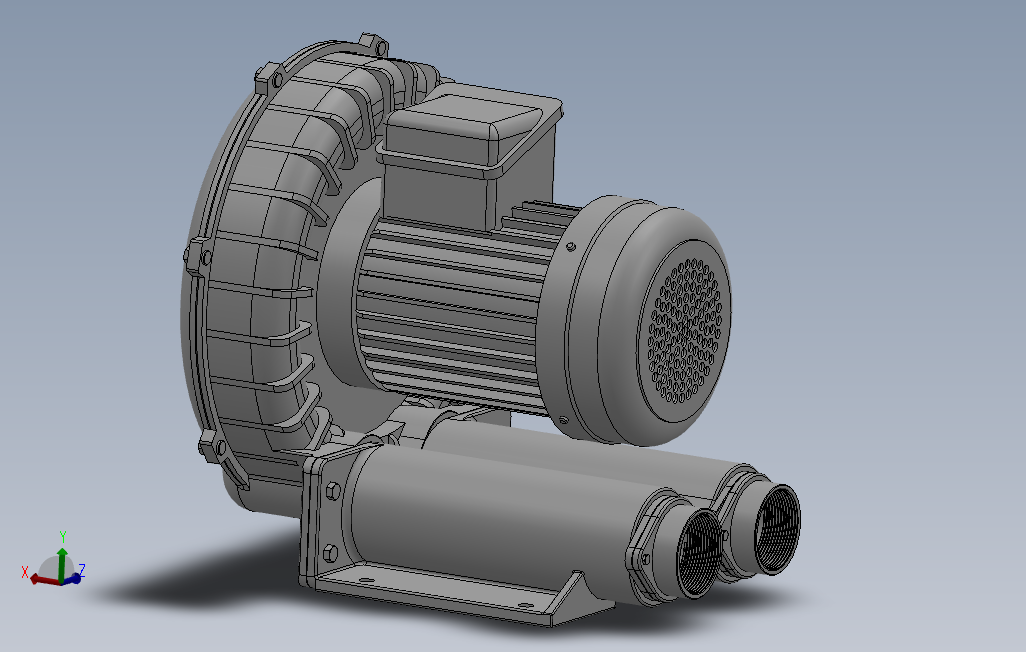The image size is (1026, 652).
Task: Click the red X axis of the orientation triad
Action: click(x=45, y=579)
